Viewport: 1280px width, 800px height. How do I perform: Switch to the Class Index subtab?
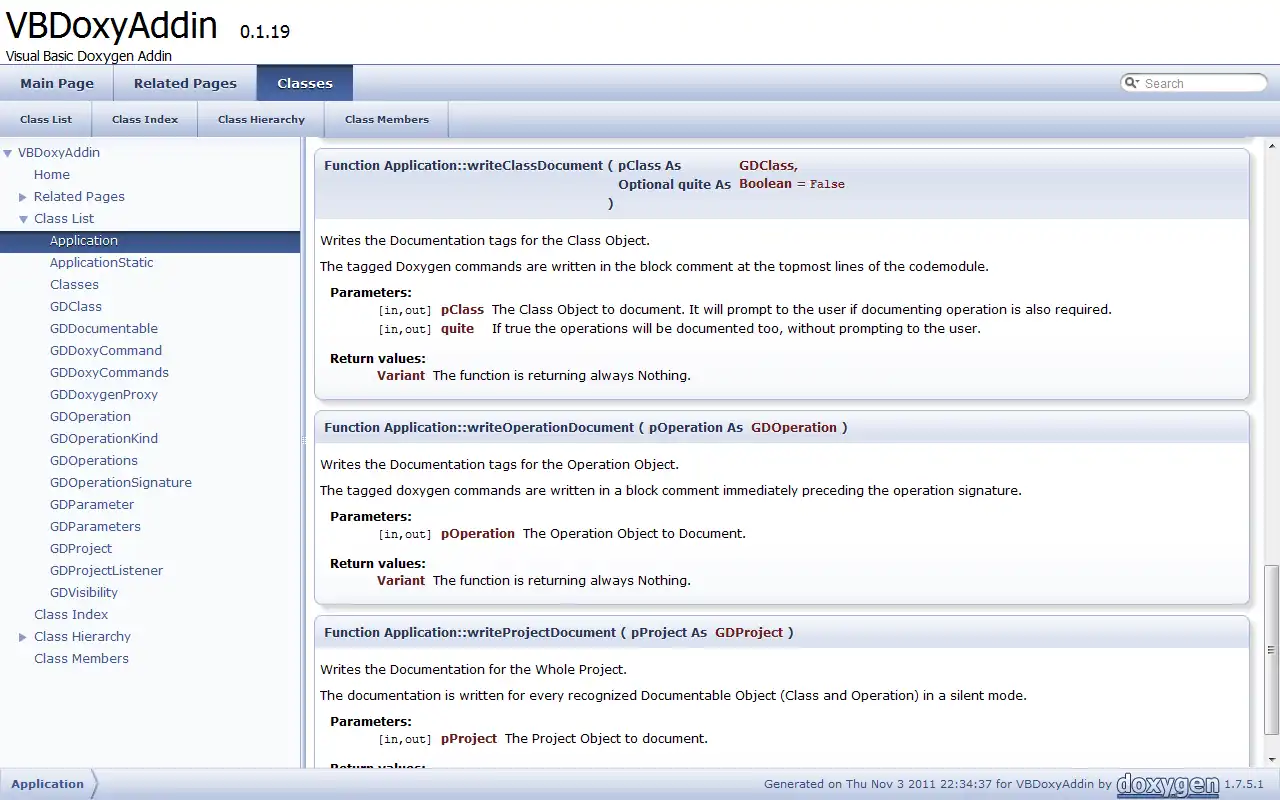[145, 119]
